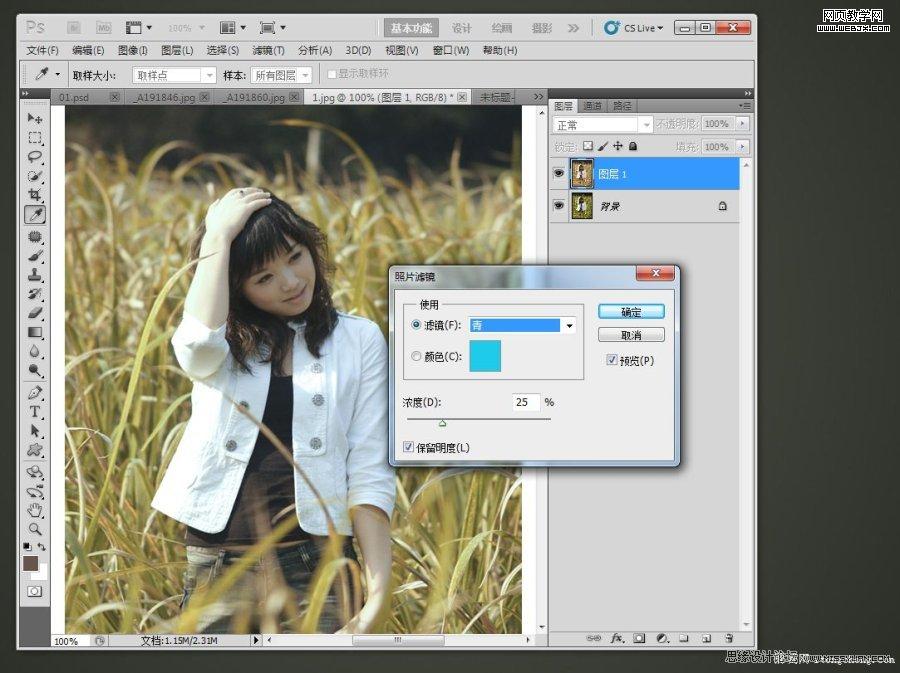The height and width of the screenshot is (673, 900).
Task: Select the Horizontal Type tool
Action: tap(35, 412)
